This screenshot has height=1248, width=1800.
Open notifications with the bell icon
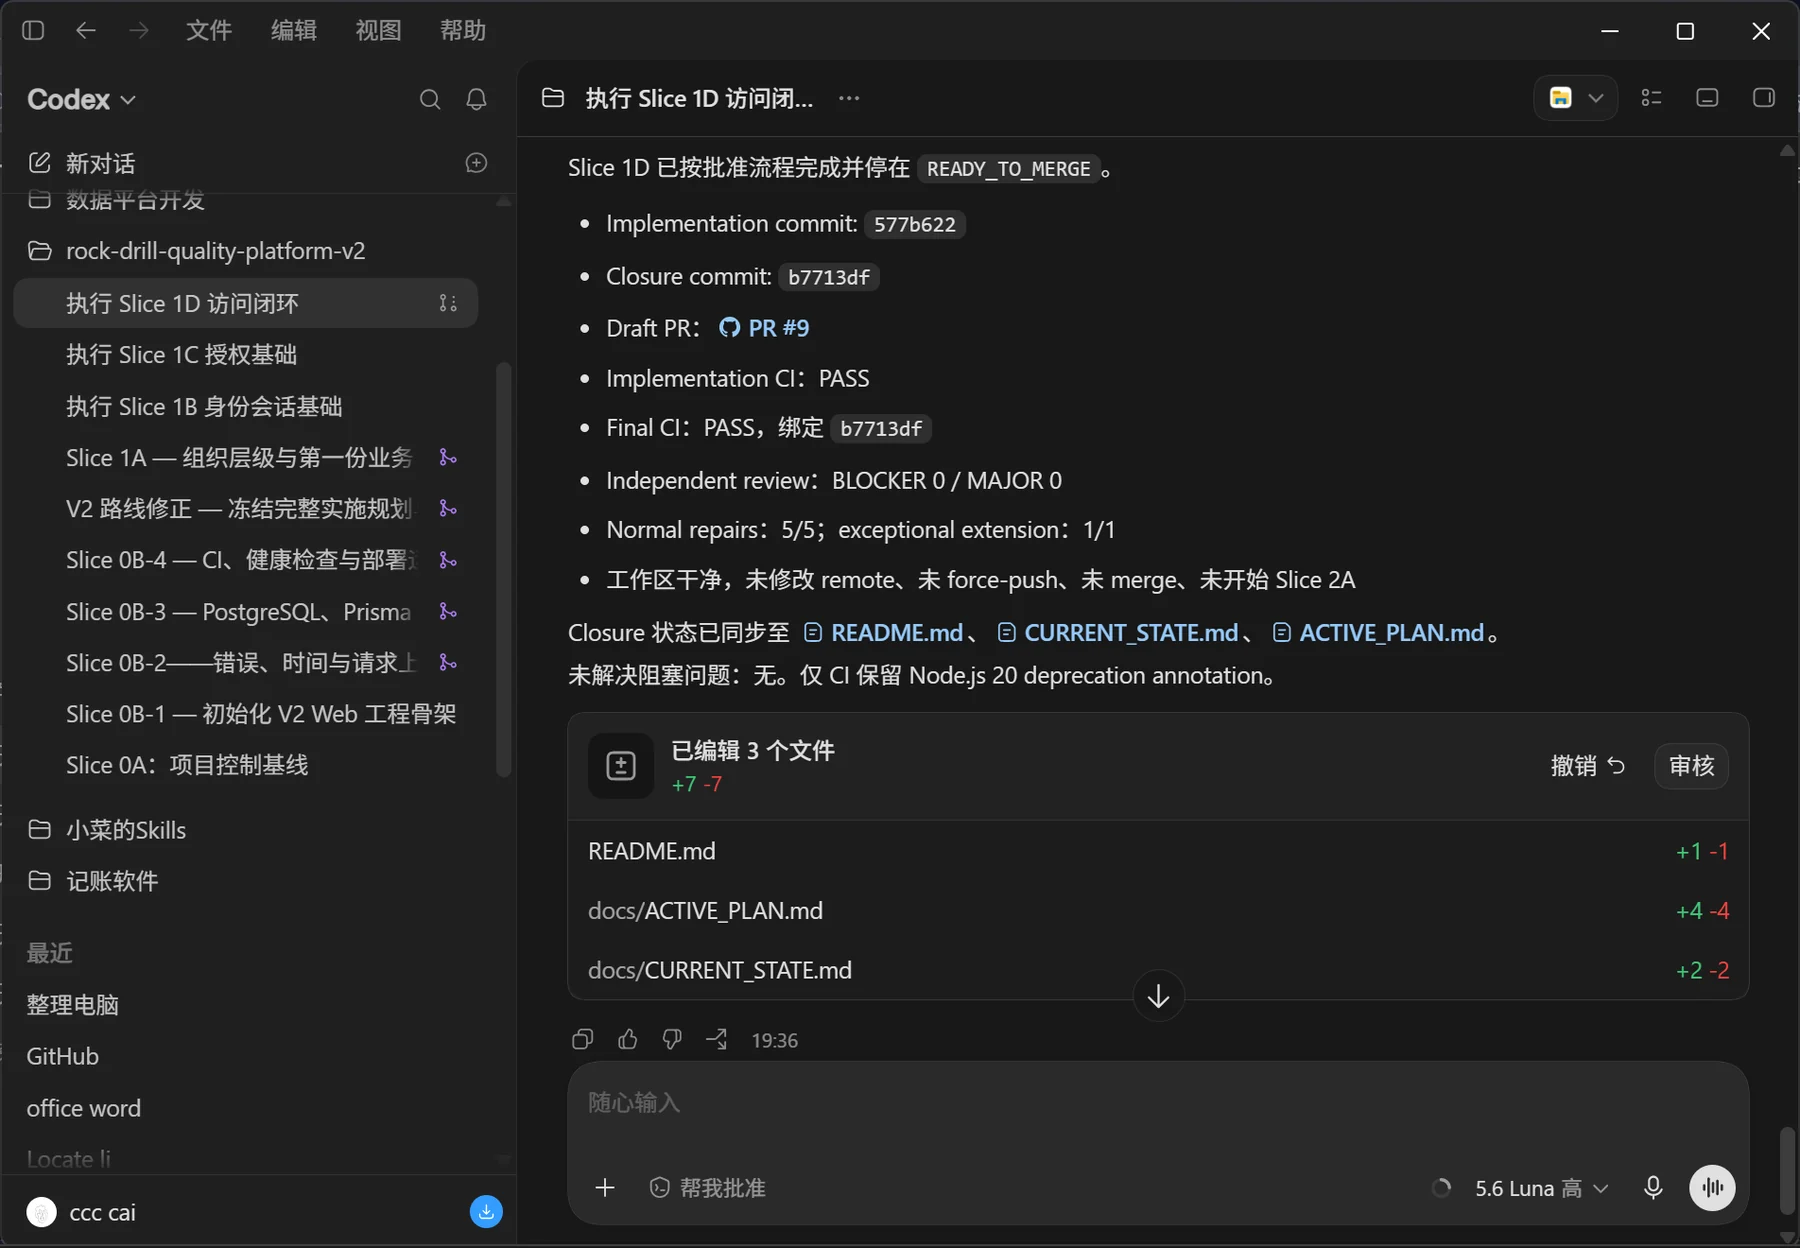(477, 99)
